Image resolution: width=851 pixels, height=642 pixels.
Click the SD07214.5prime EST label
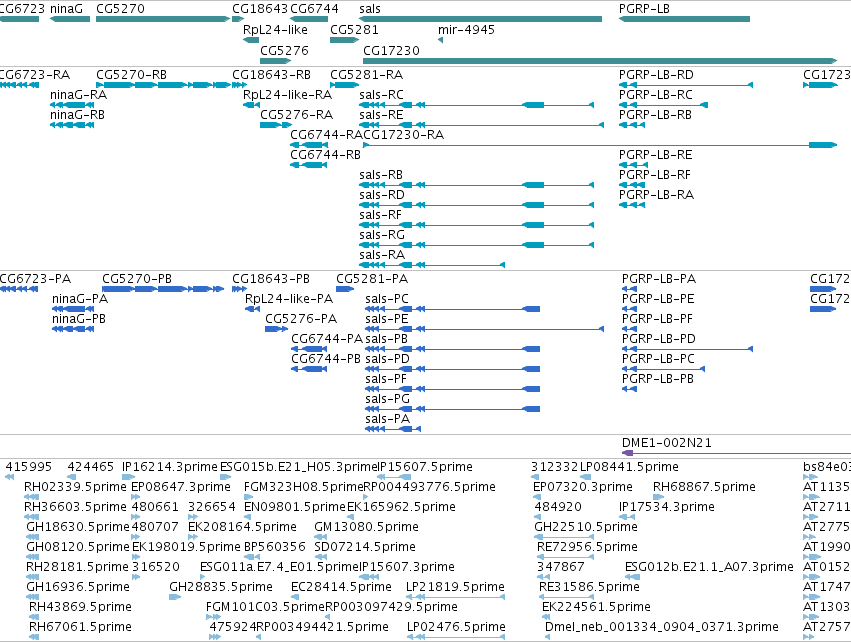tap(365, 546)
